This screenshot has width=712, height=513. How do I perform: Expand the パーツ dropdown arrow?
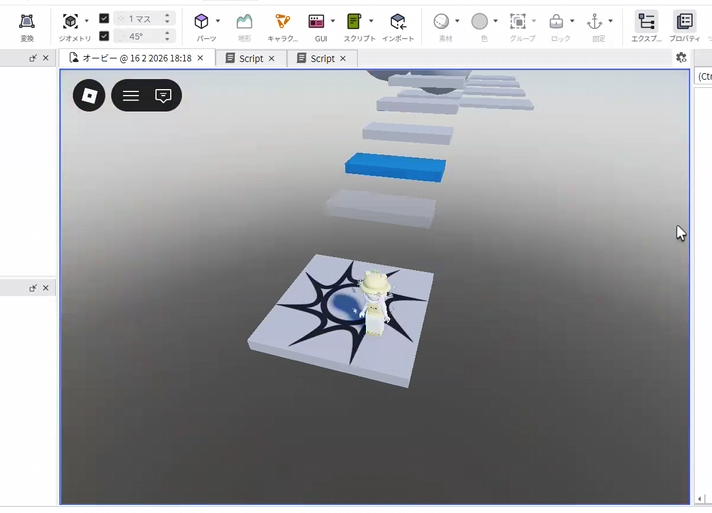[218, 21]
